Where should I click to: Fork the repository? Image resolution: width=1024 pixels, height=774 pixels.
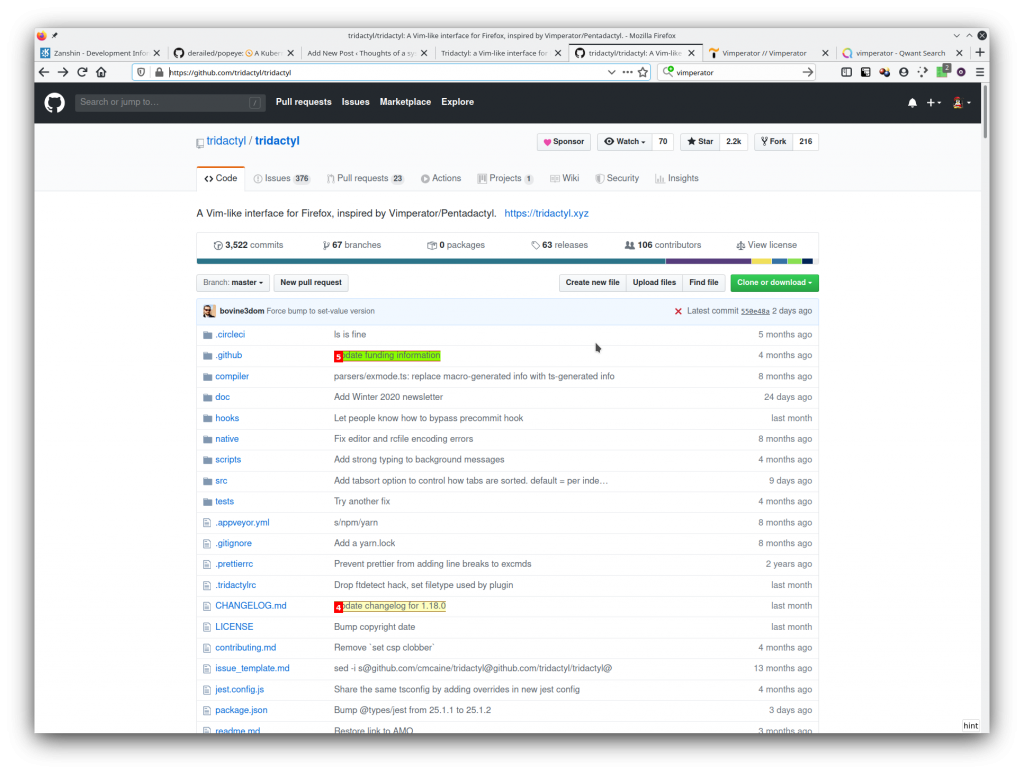[x=773, y=142]
